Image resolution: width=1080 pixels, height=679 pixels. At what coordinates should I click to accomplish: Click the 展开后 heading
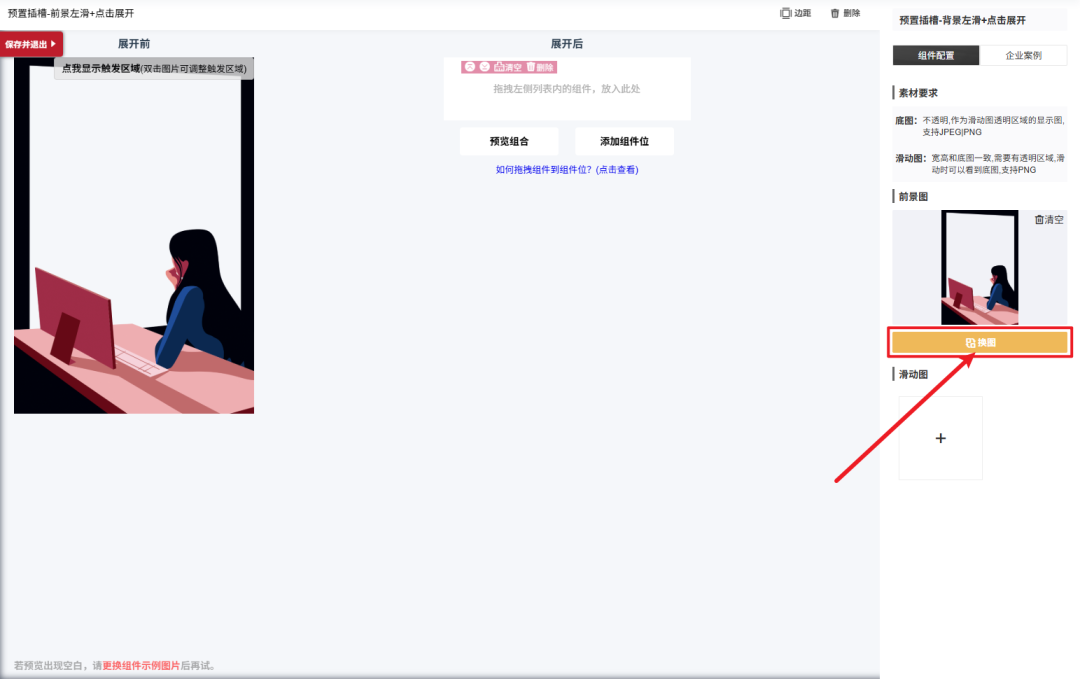567,43
